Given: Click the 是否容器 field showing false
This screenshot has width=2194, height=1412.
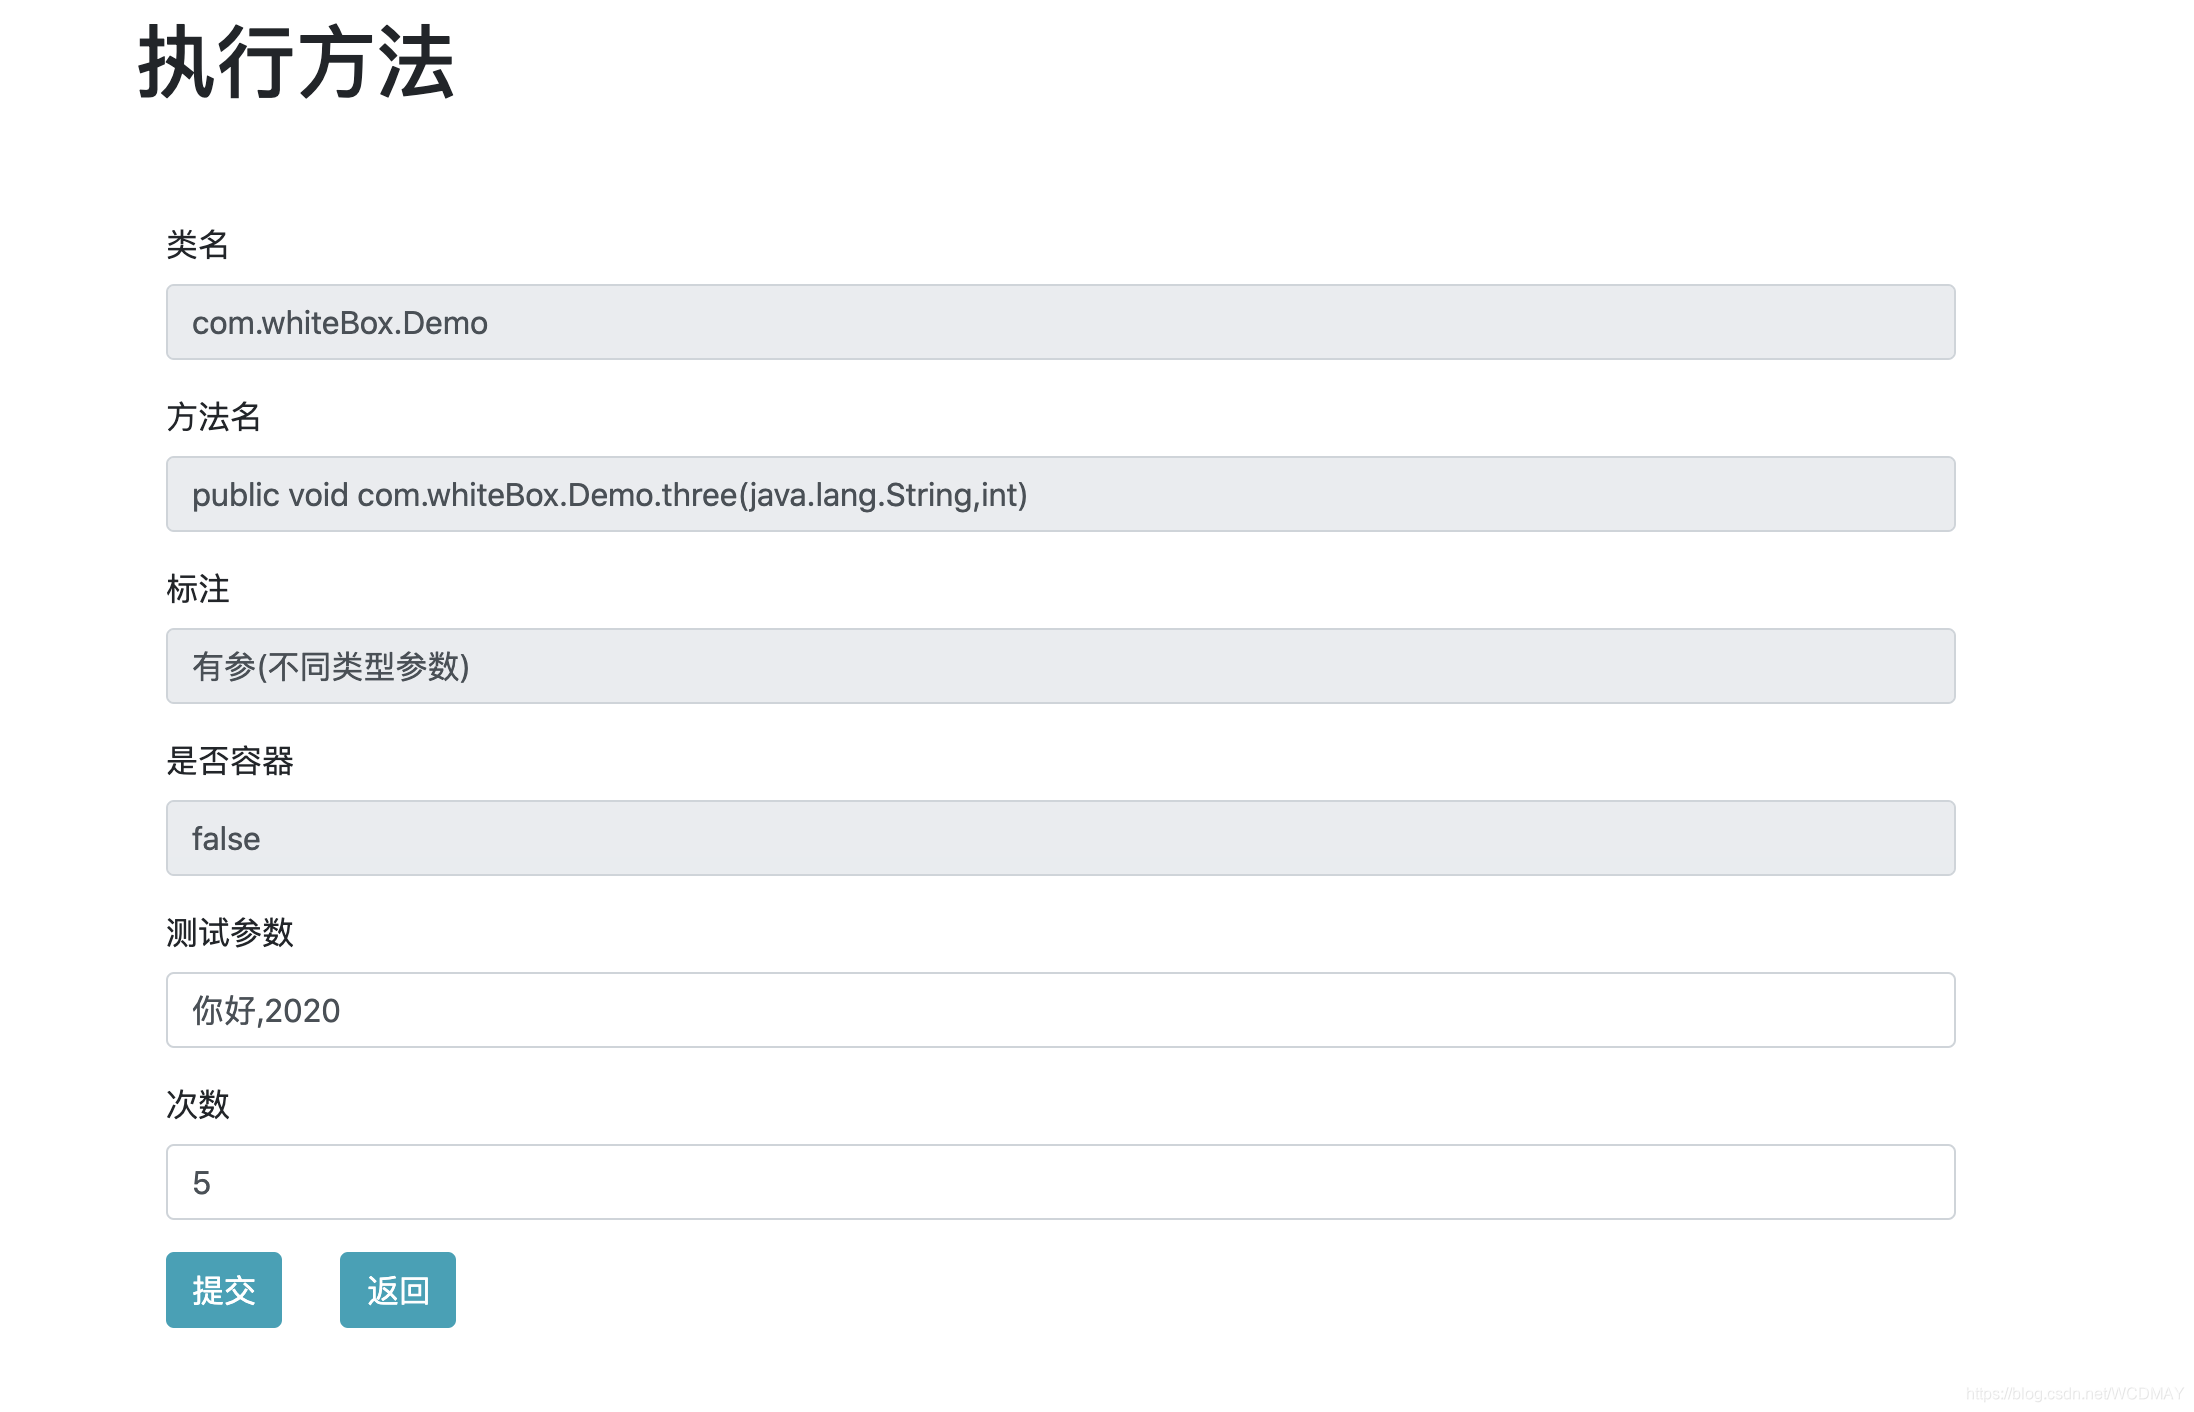Looking at the screenshot, I should click(1060, 838).
